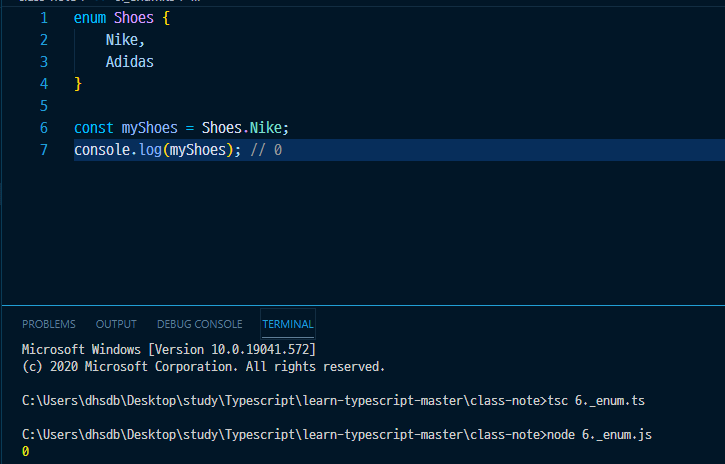Click the opening brace on line 1

(166, 18)
